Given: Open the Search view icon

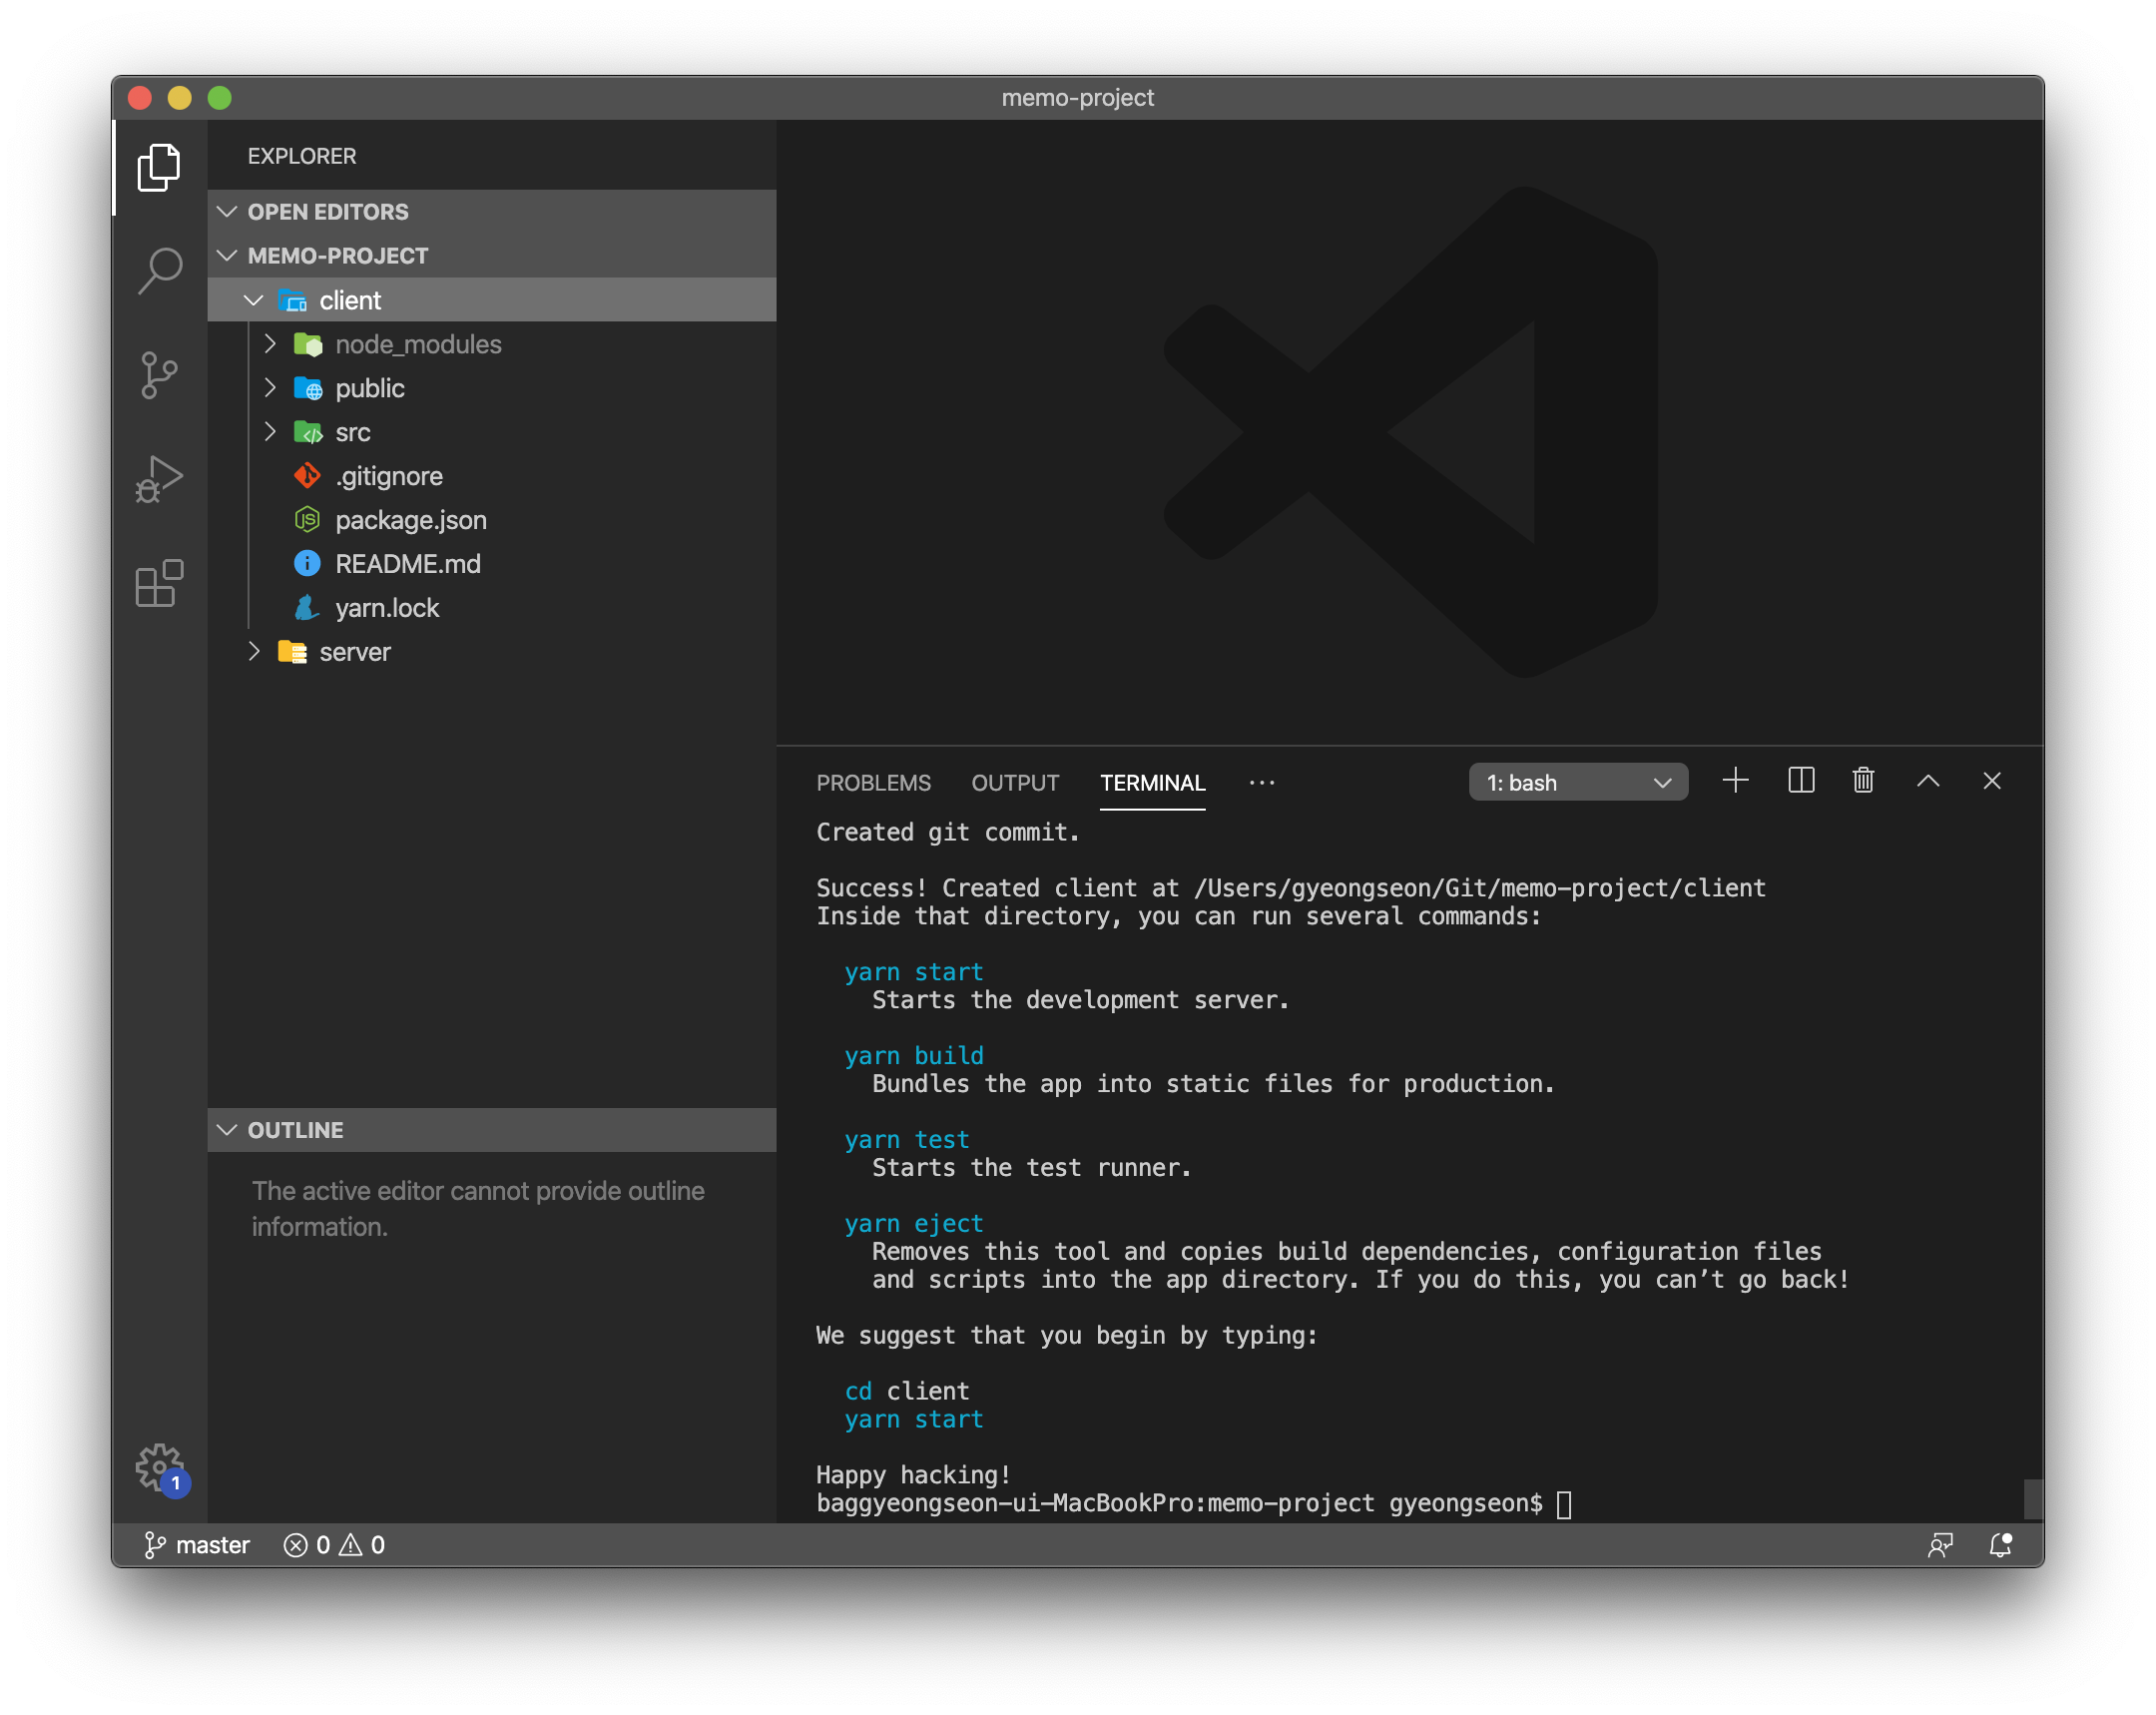Looking at the screenshot, I should [x=160, y=270].
